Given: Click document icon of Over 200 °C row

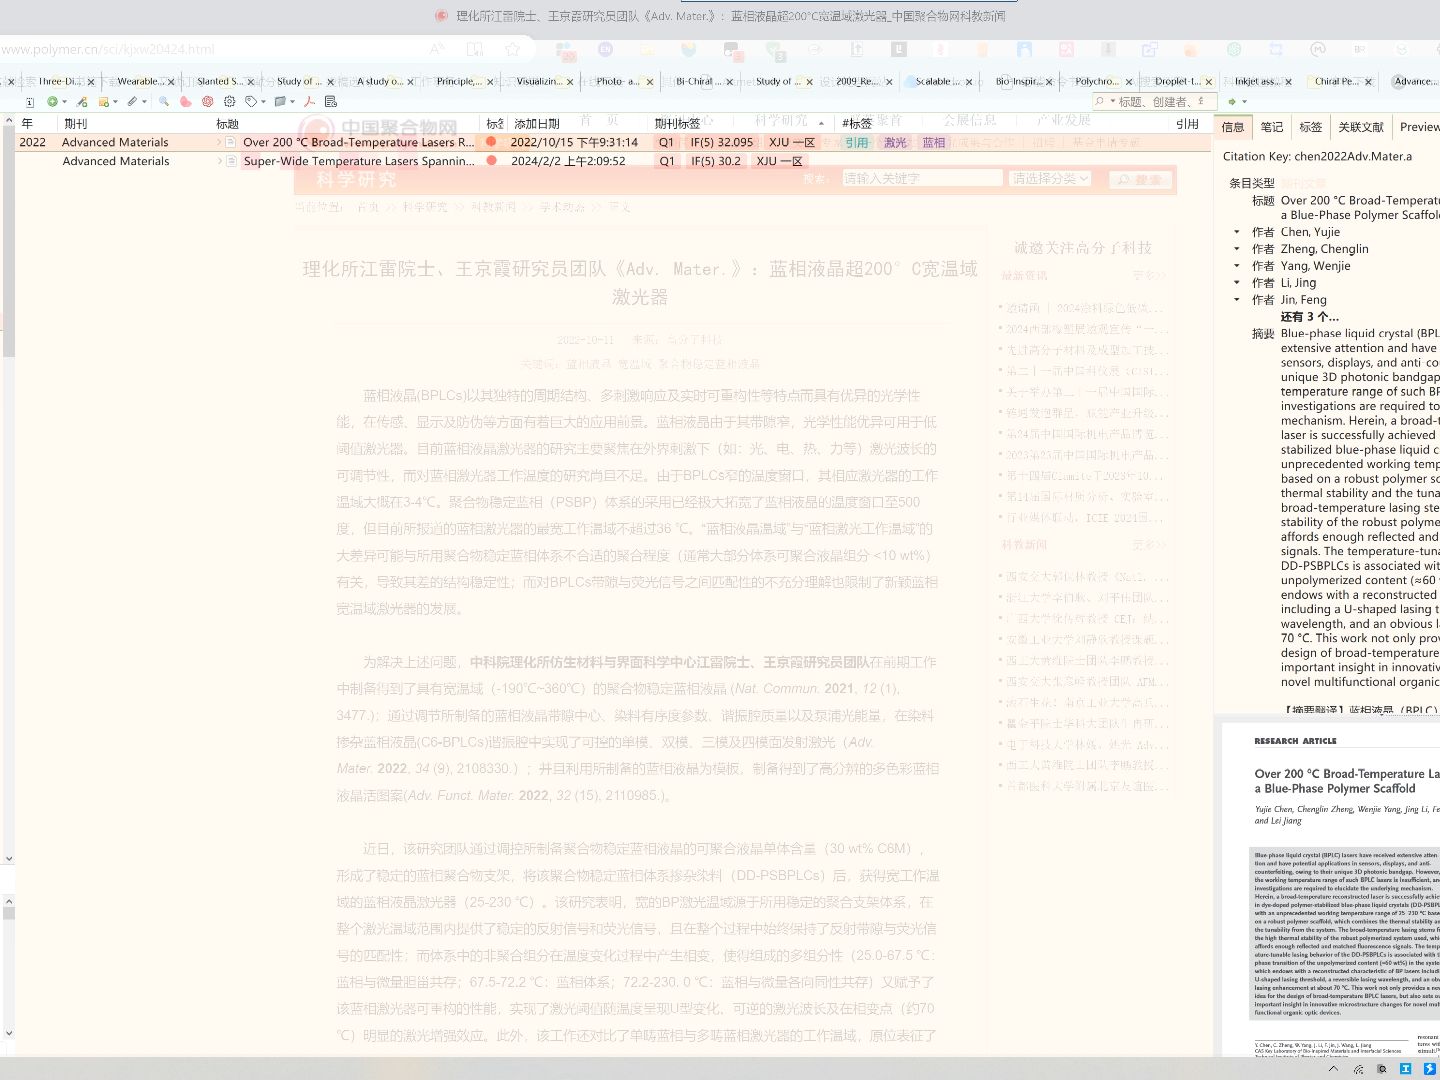Looking at the screenshot, I should click(231, 142).
